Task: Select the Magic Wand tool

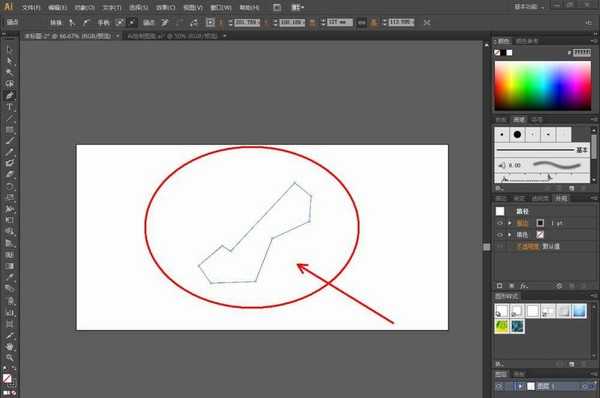Action: (x=10, y=72)
